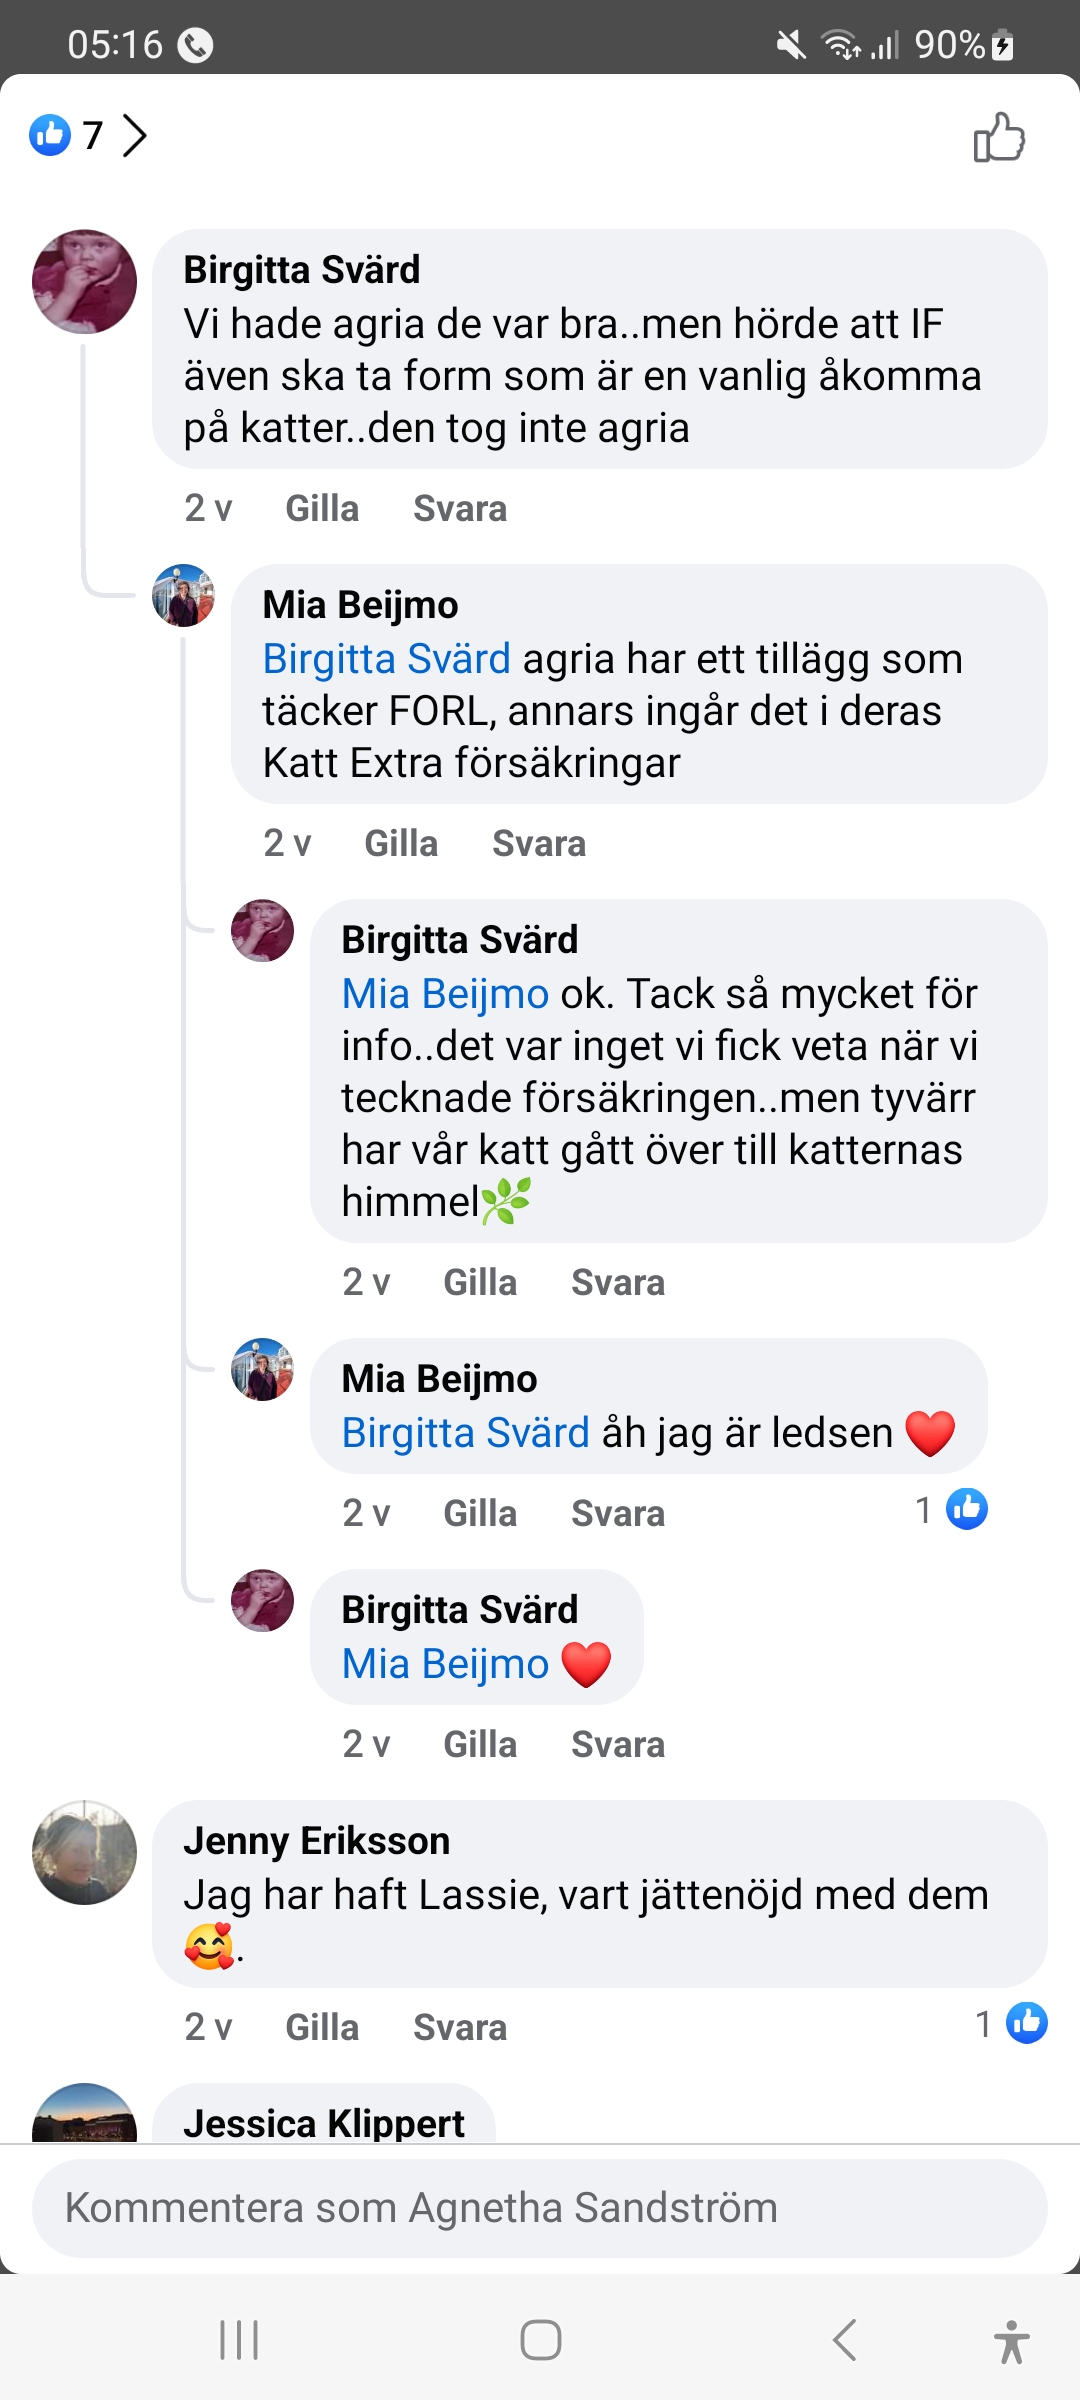The width and height of the screenshot is (1080, 2400).
Task: Open Jessica Klippert's profile name
Action: (324, 2123)
